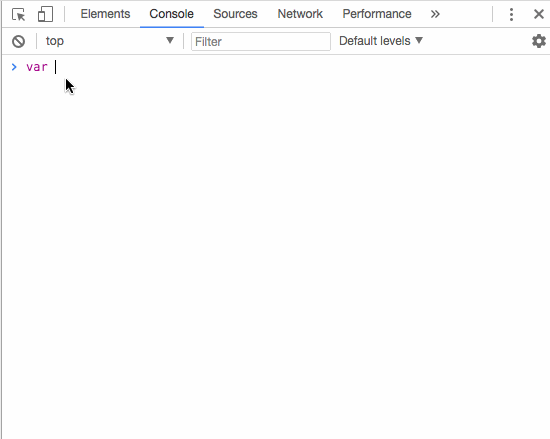Open the Default levels dropdown
The height and width of the screenshot is (439, 550).
[x=381, y=41]
